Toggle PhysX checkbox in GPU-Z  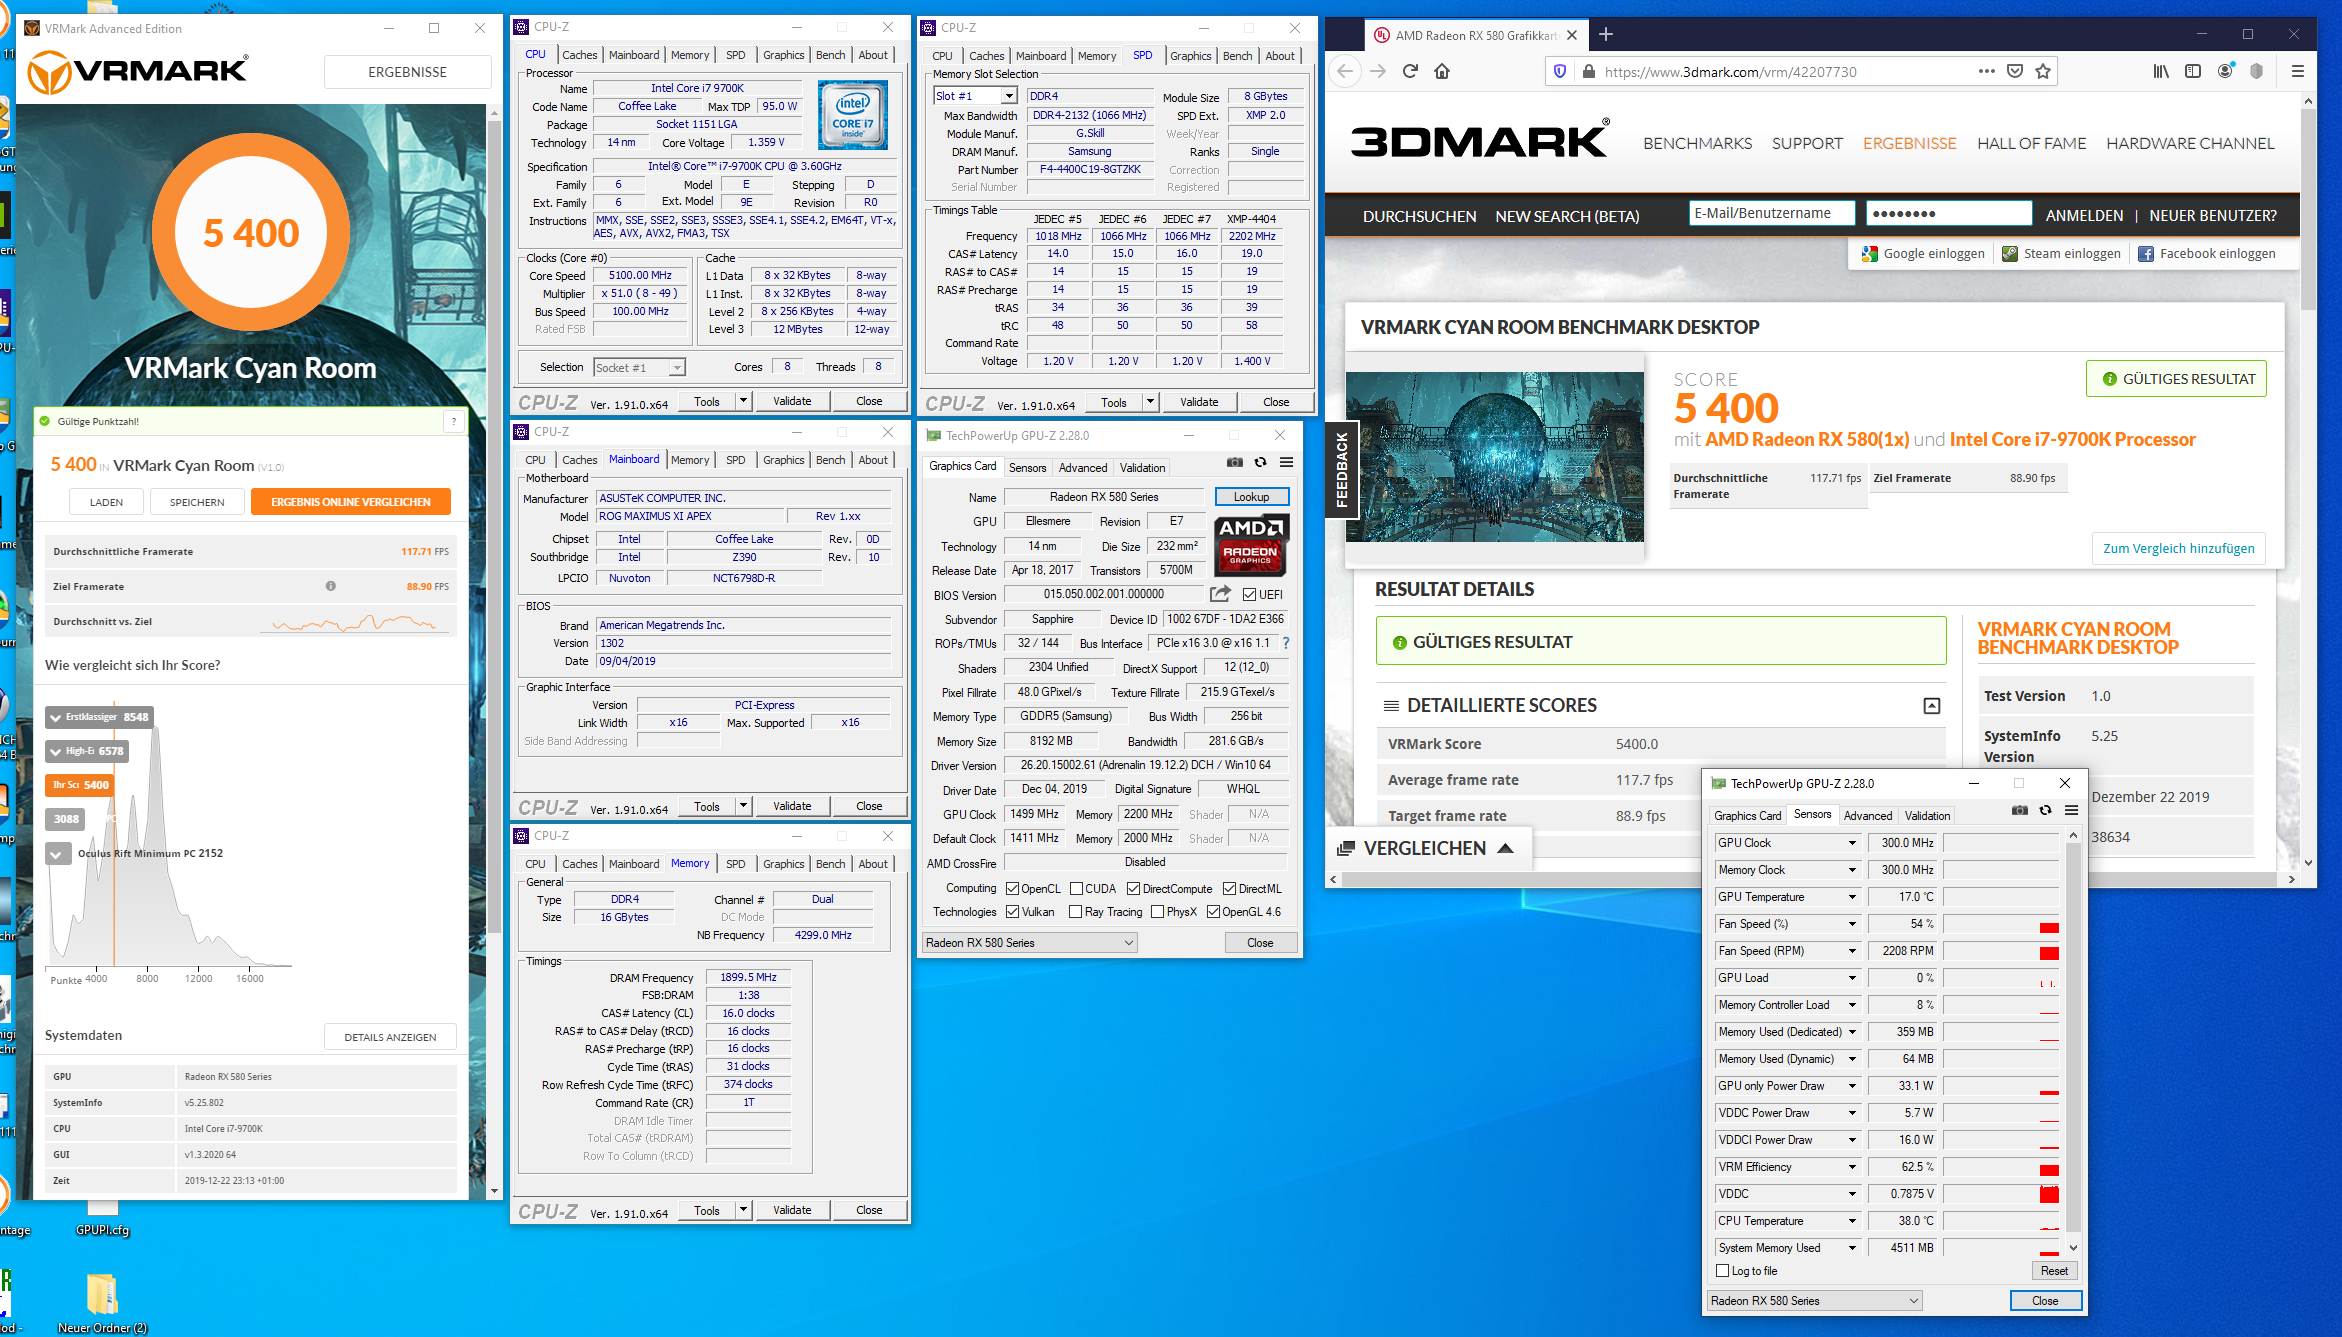click(x=1157, y=911)
